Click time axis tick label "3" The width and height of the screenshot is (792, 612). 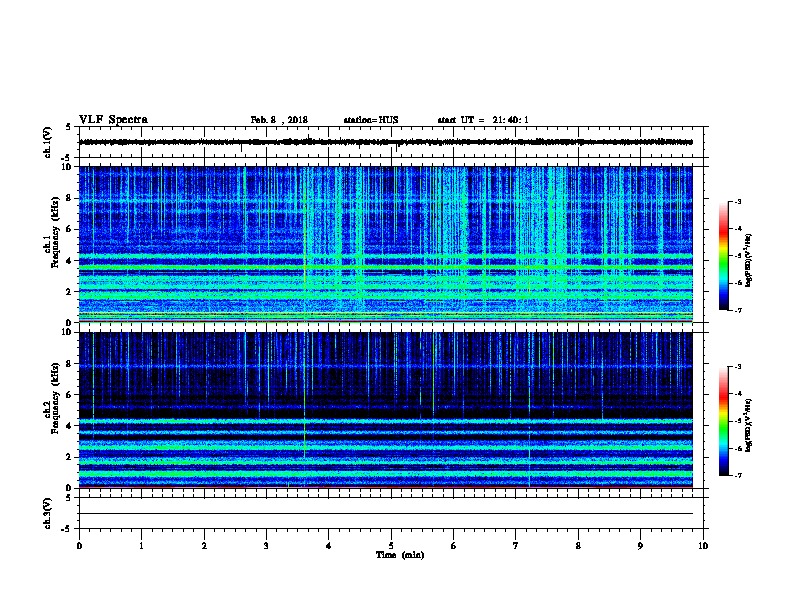point(266,545)
